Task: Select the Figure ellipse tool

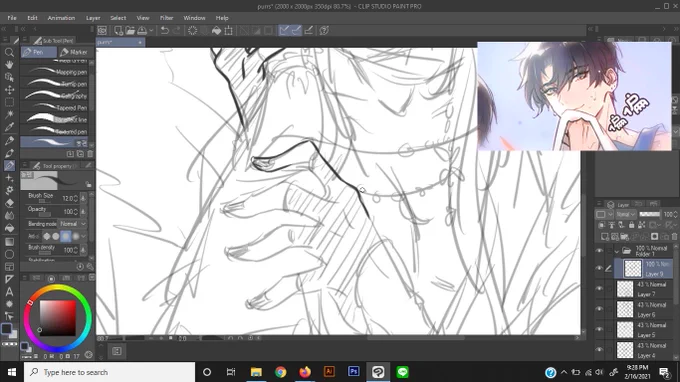Action: (9, 254)
